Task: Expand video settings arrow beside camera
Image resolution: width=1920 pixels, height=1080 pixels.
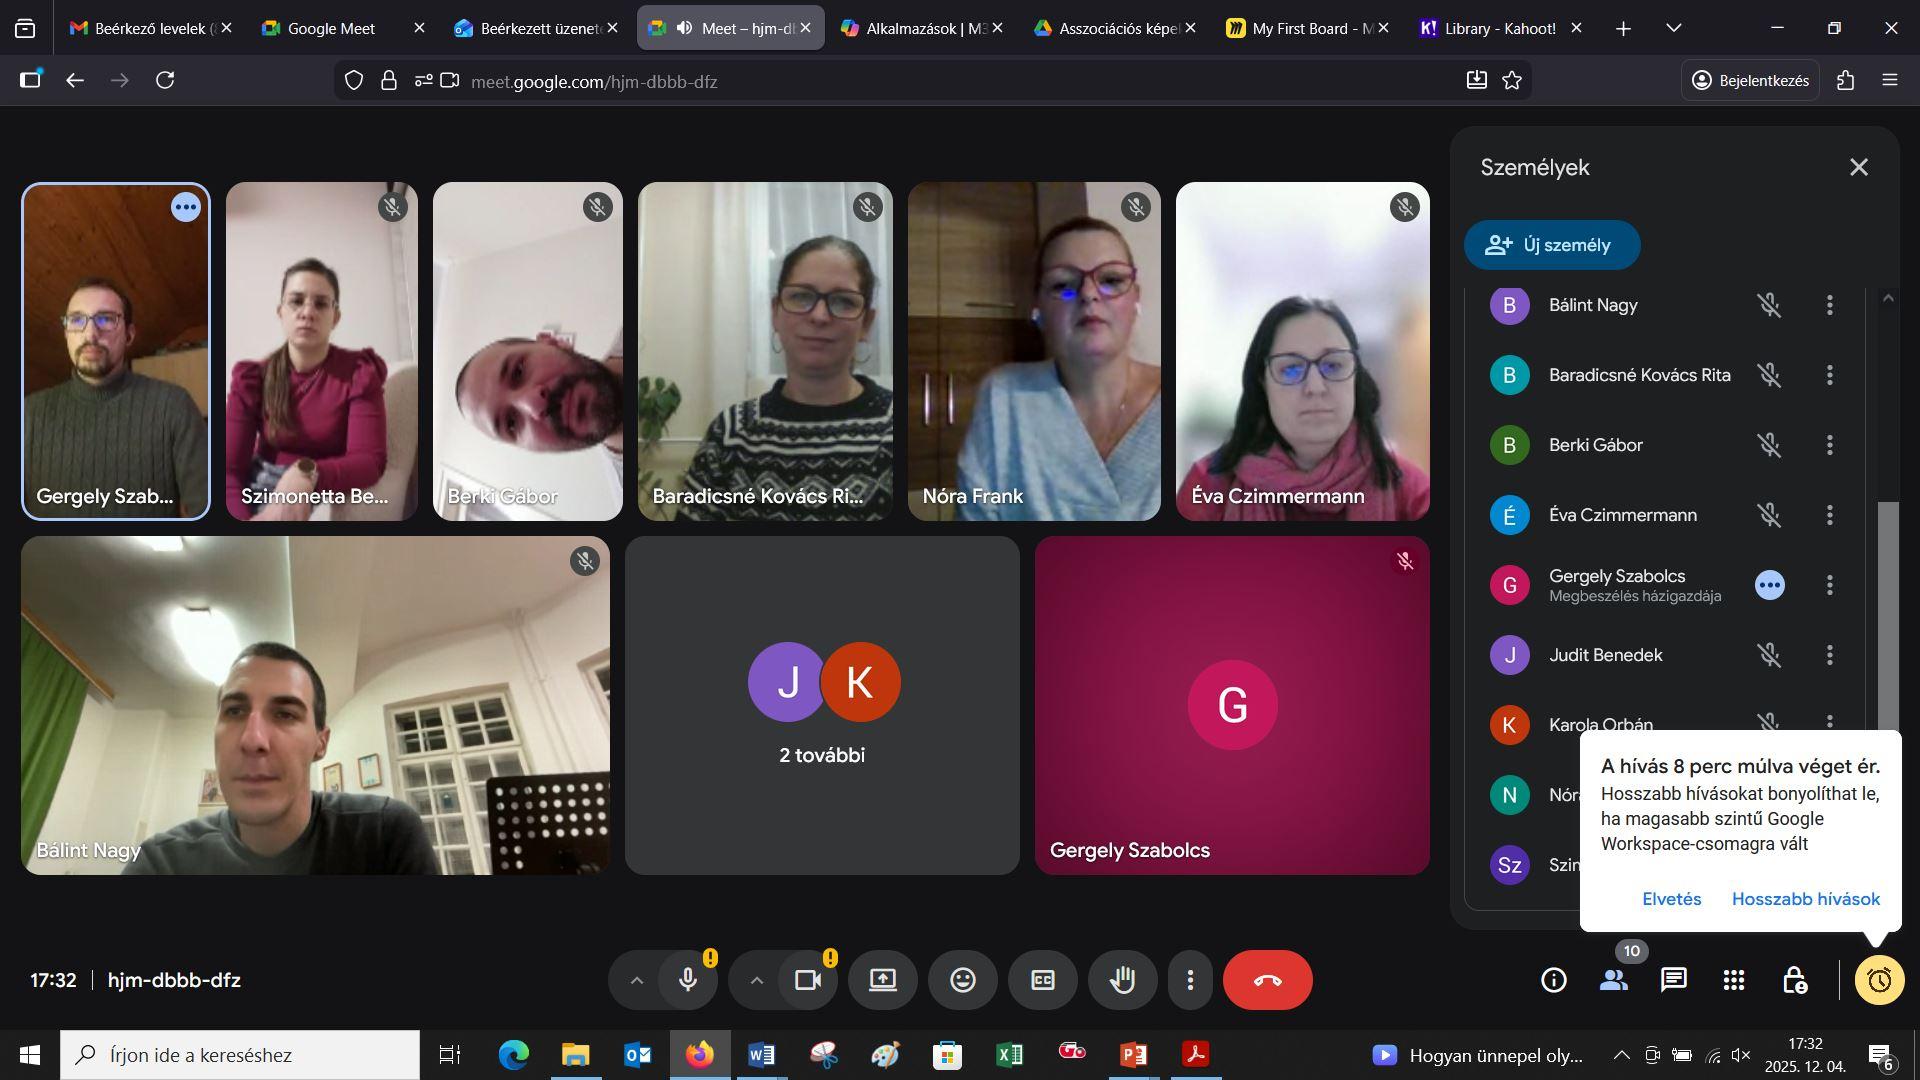Action: [756, 980]
